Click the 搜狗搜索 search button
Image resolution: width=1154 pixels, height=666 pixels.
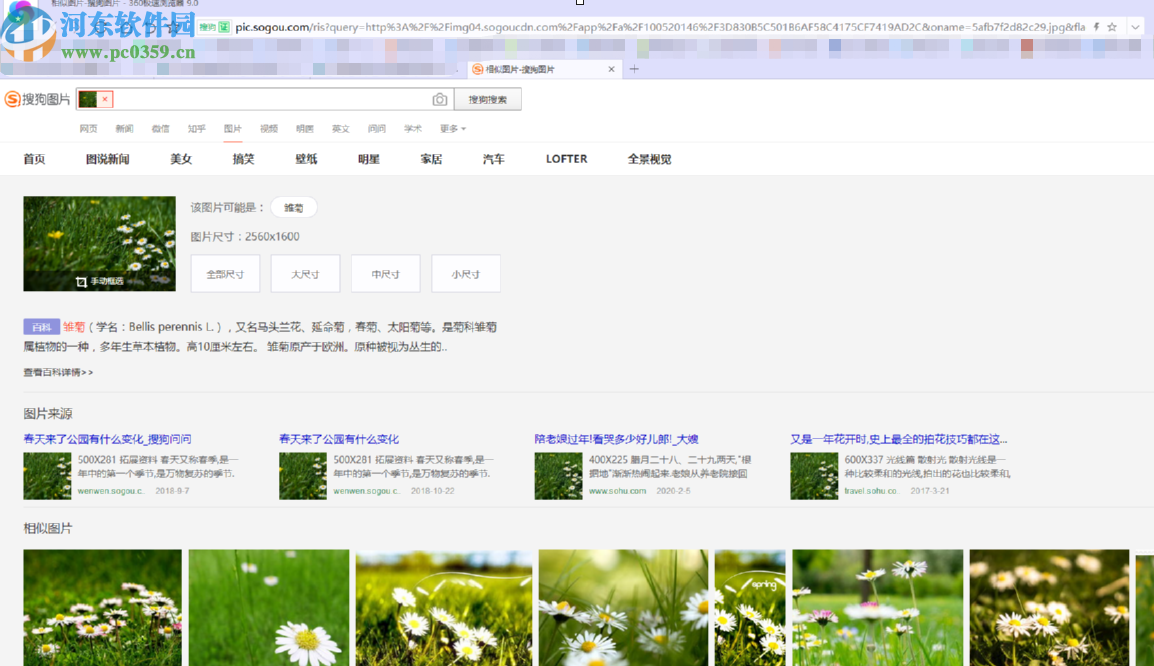pos(488,100)
